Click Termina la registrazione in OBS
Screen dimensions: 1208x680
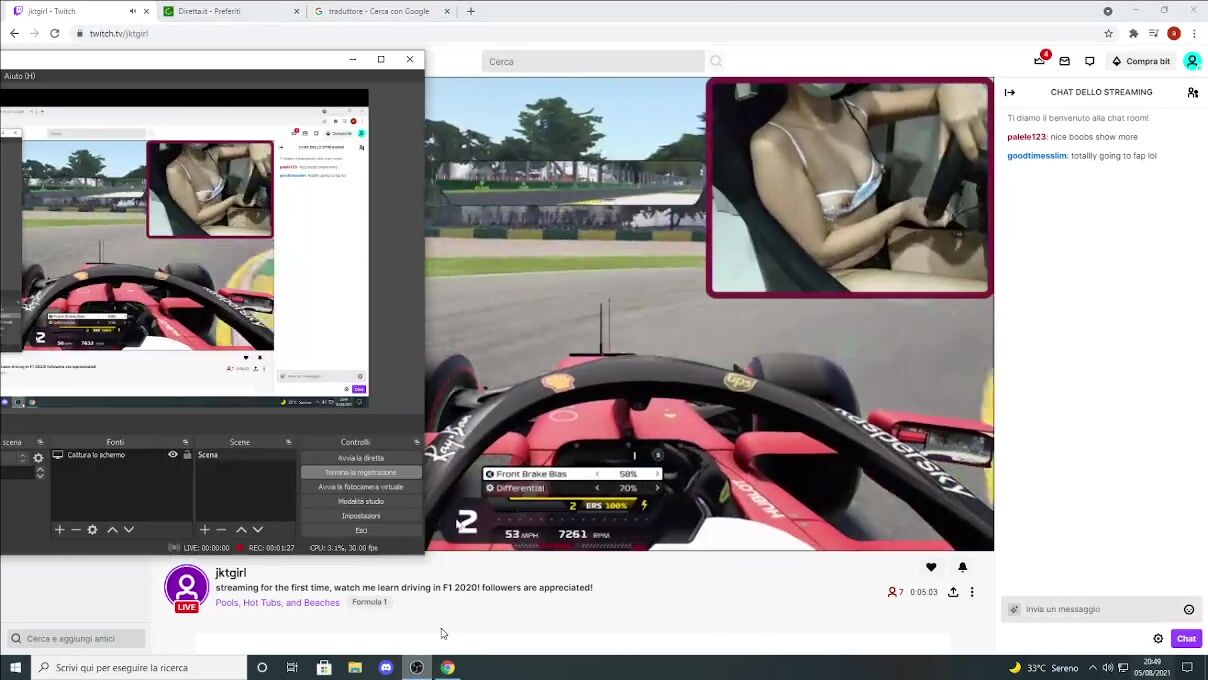point(361,472)
